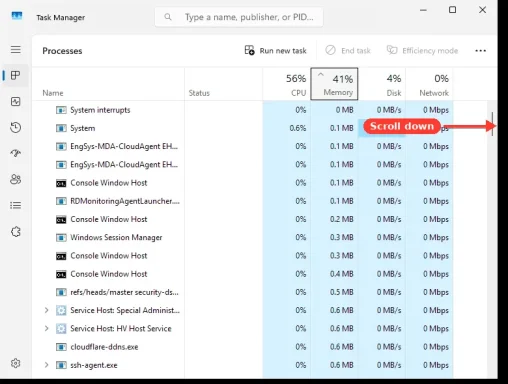The width and height of the screenshot is (508, 384).
Task: Open the Performance sidebar icon
Action: 16,101
